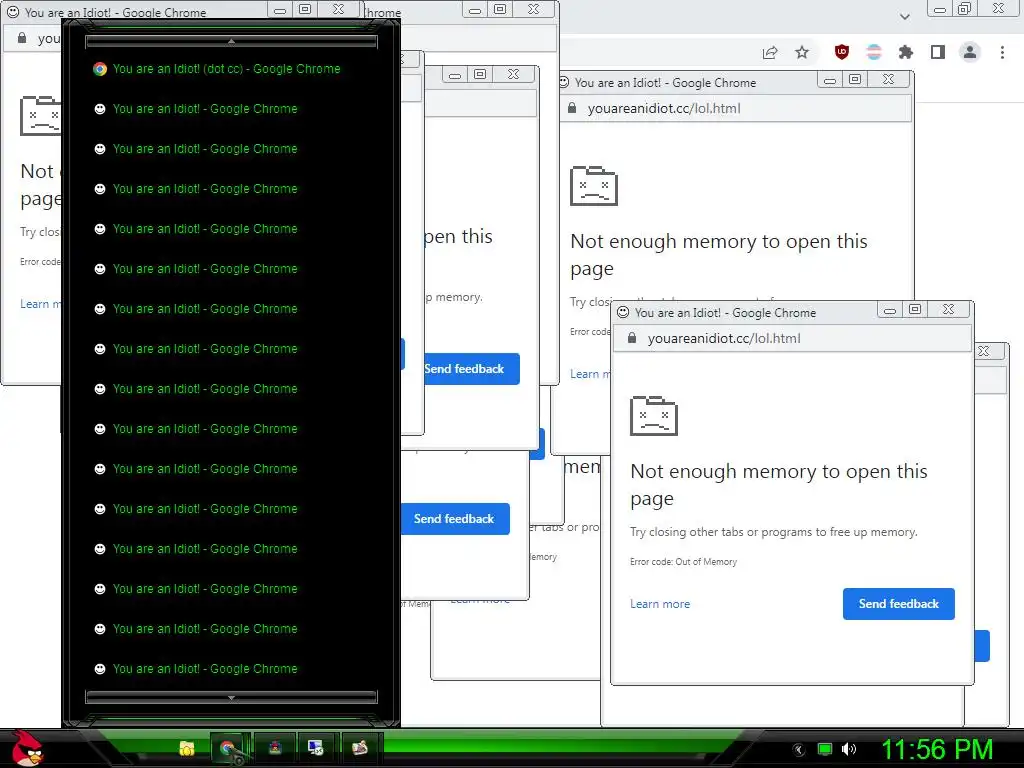Show hidden tray icons arrow
The height and width of the screenshot is (768, 1024).
pos(798,749)
